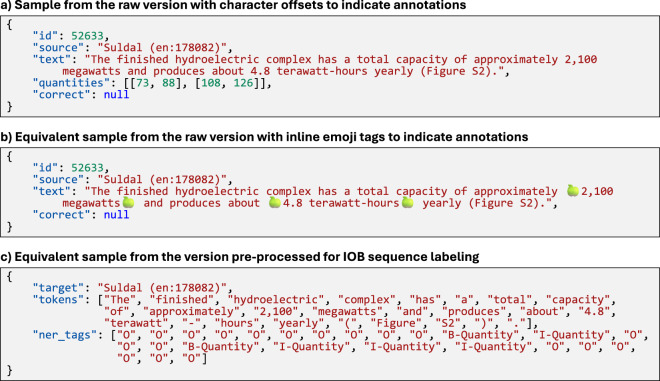Image resolution: width=660 pixels, height=381 pixels.
Task: Click the apple emoji after terawatt-hours
Action: (x=407, y=202)
